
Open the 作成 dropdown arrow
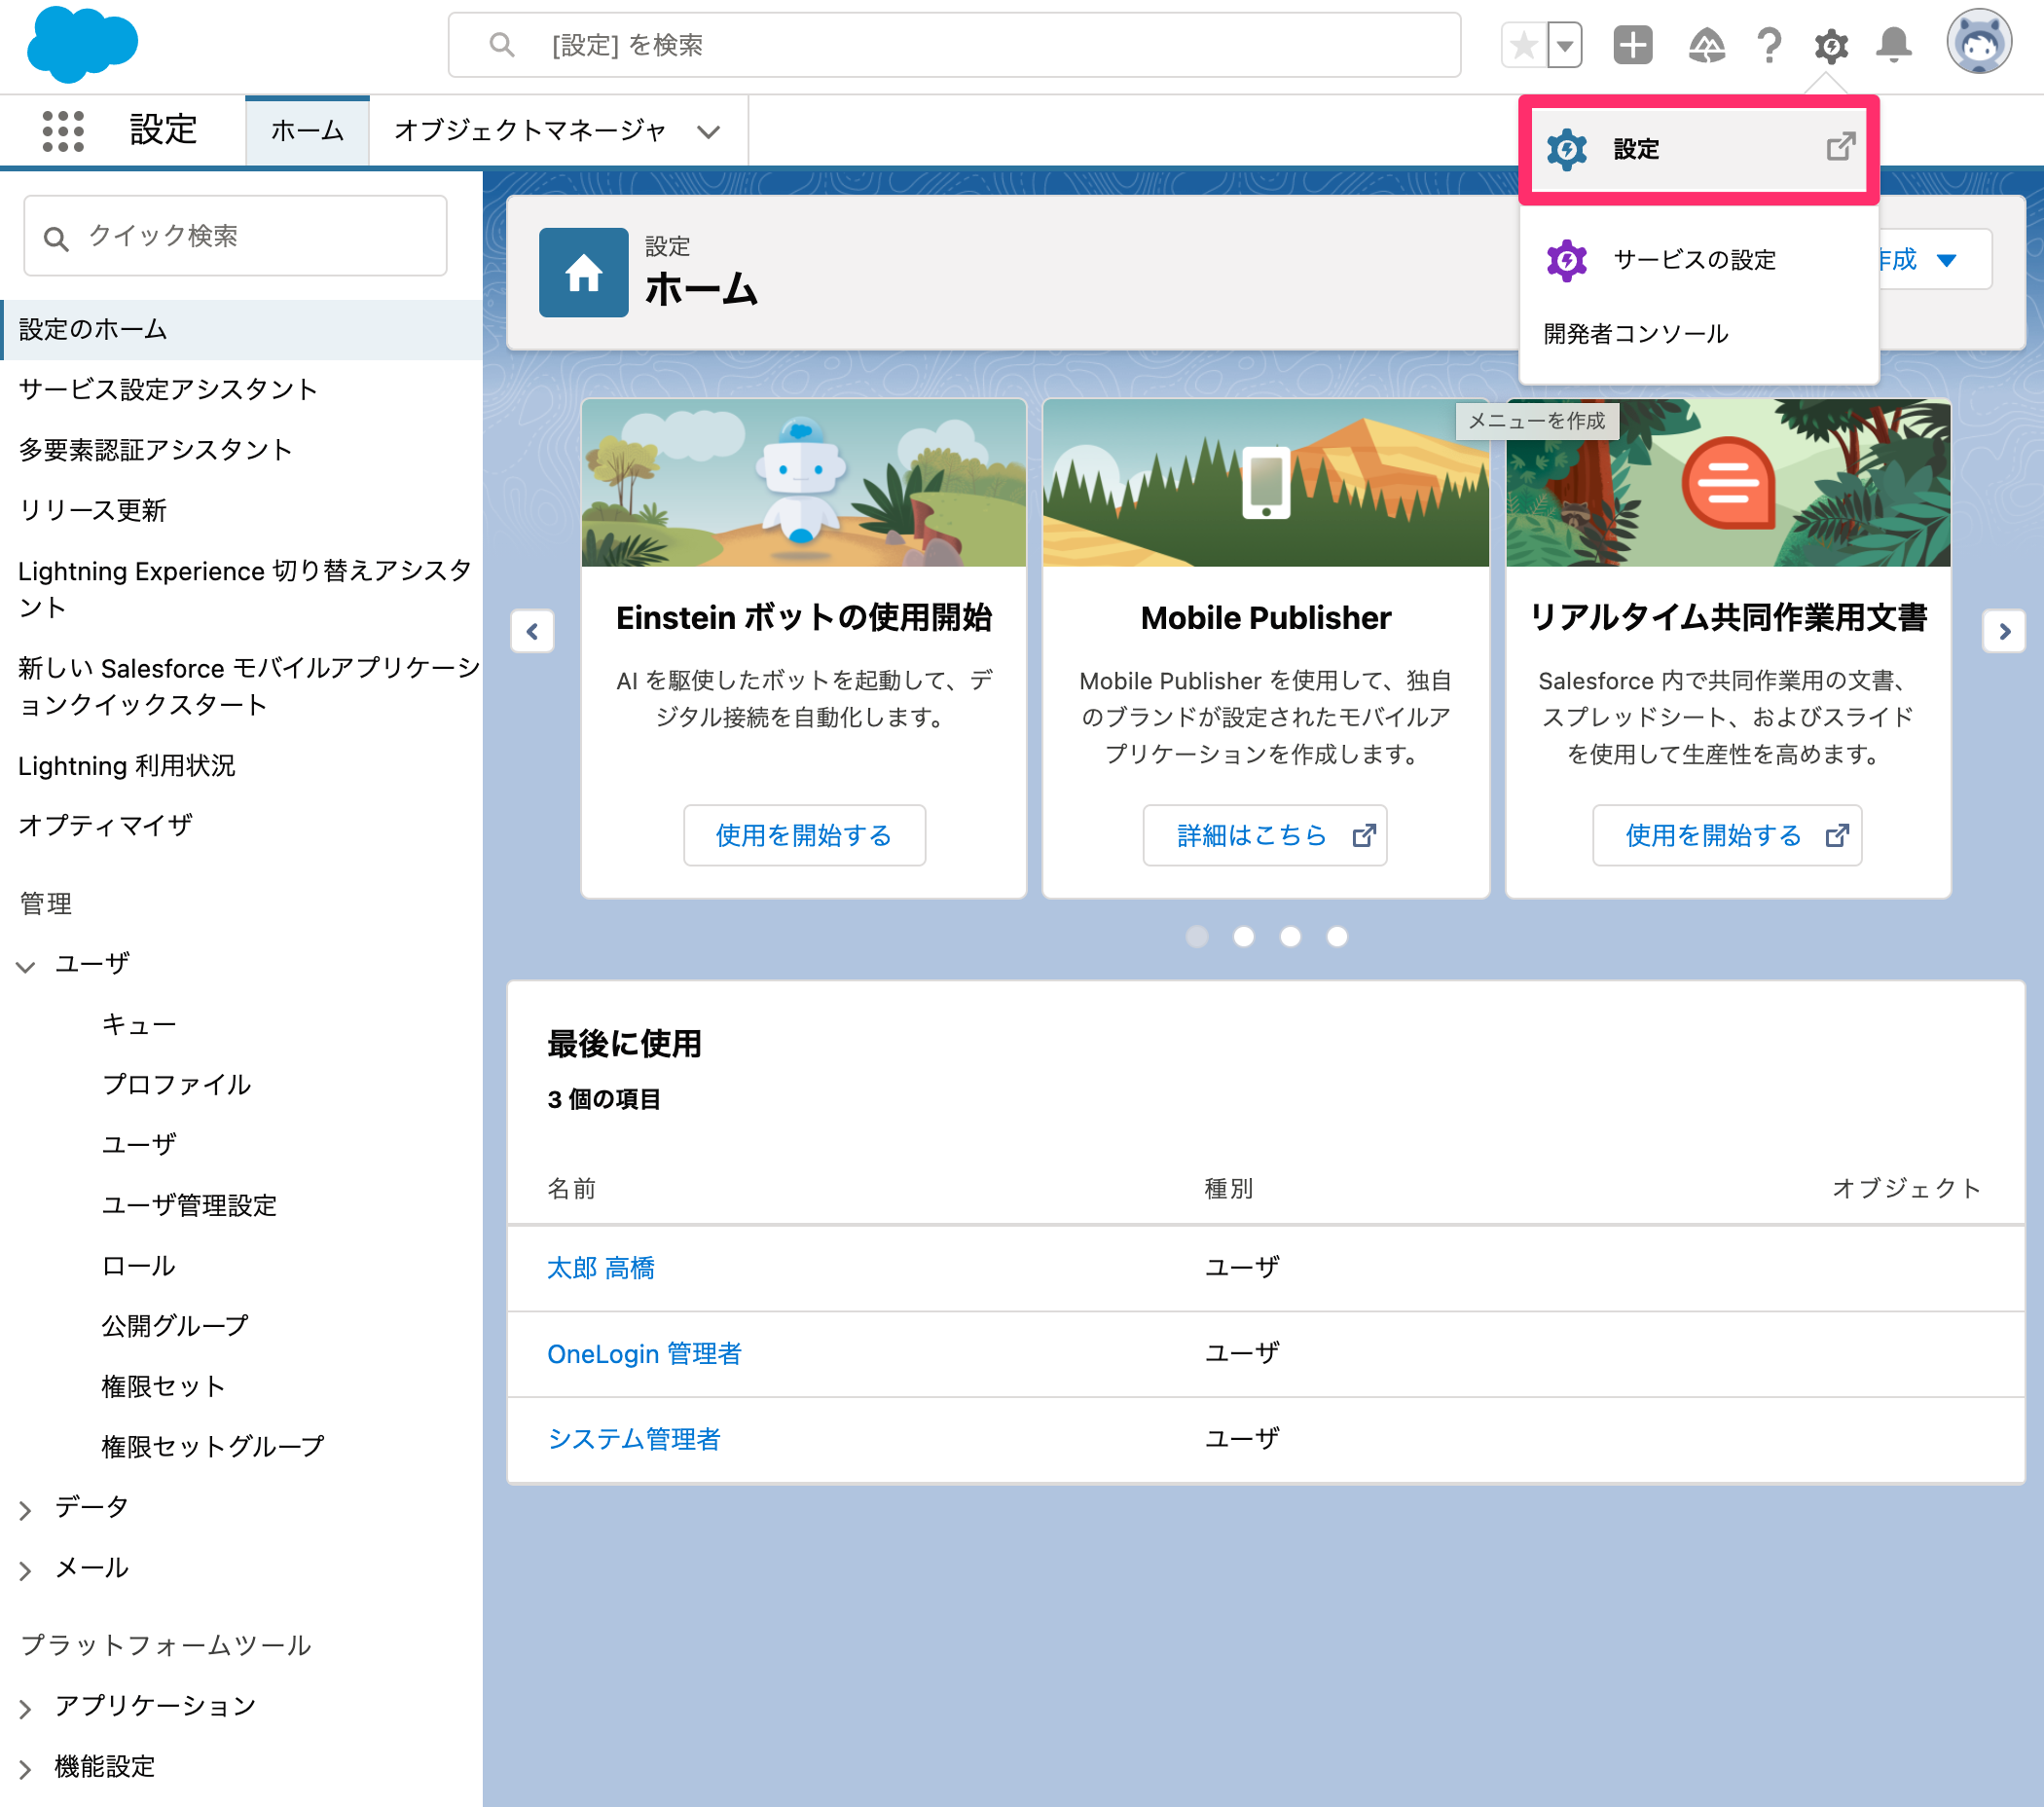(1945, 260)
